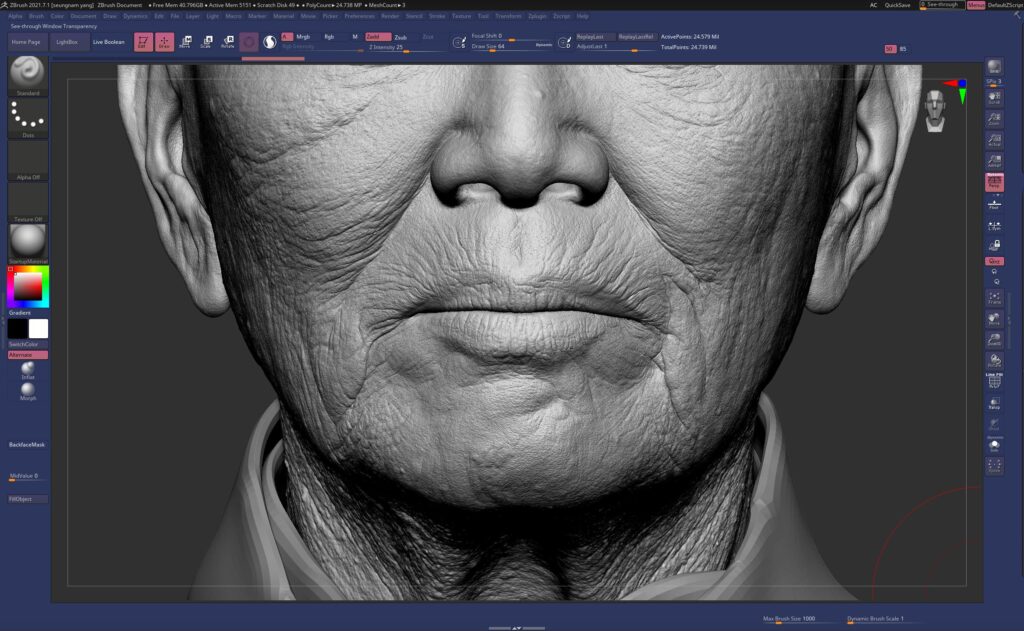Toggle Edit mode button
Viewport: 1024px width, 631px height.
click(143, 42)
